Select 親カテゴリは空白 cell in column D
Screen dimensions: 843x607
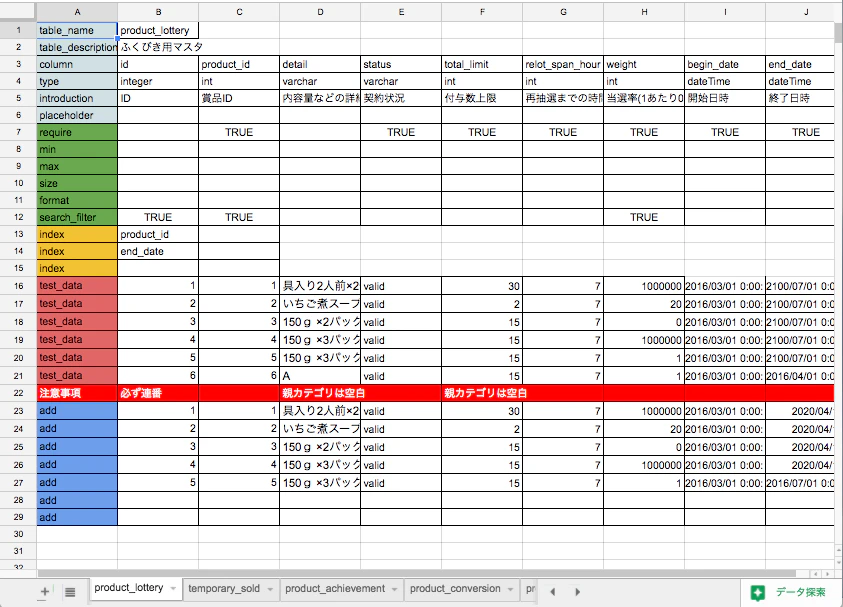[320, 393]
